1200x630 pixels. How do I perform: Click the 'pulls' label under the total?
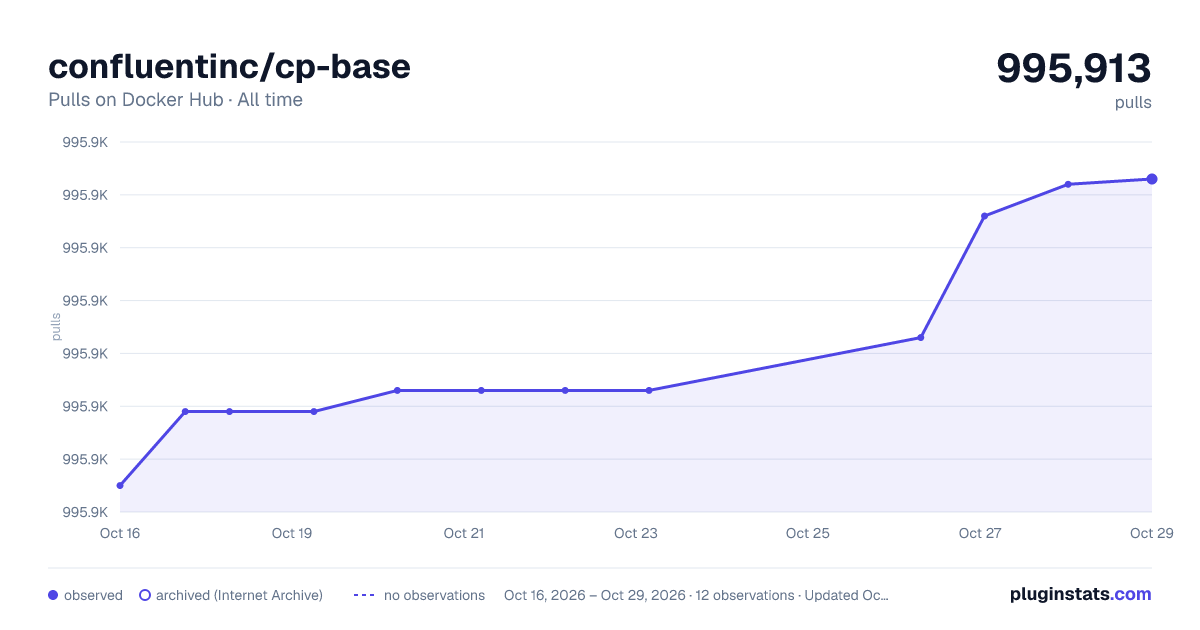[x=1133, y=102]
